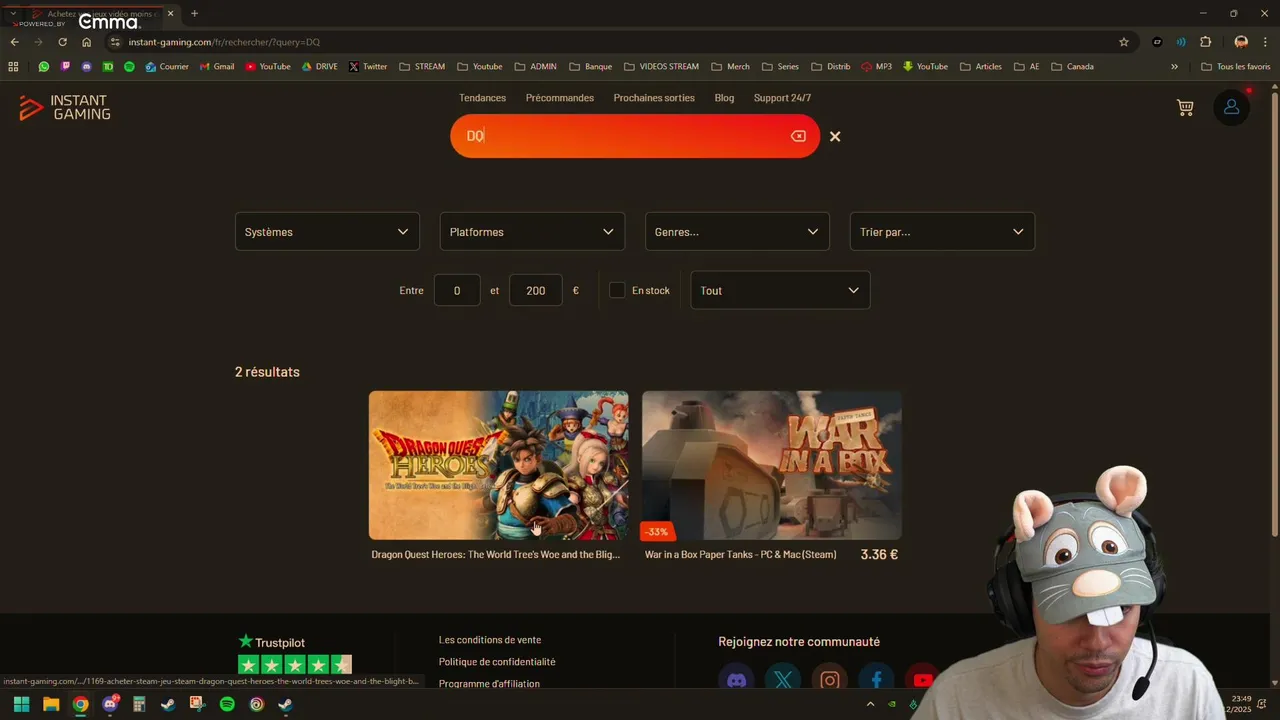Go to Tendances in the top menu

[x=482, y=98]
